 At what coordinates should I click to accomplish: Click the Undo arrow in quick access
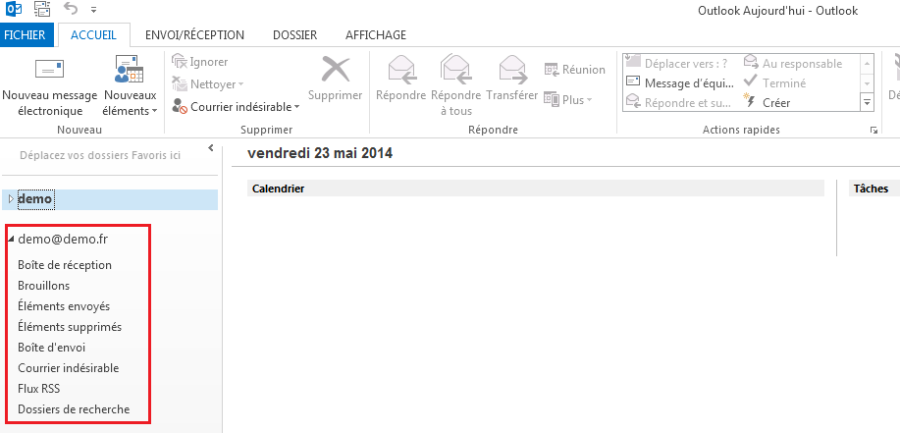point(71,9)
